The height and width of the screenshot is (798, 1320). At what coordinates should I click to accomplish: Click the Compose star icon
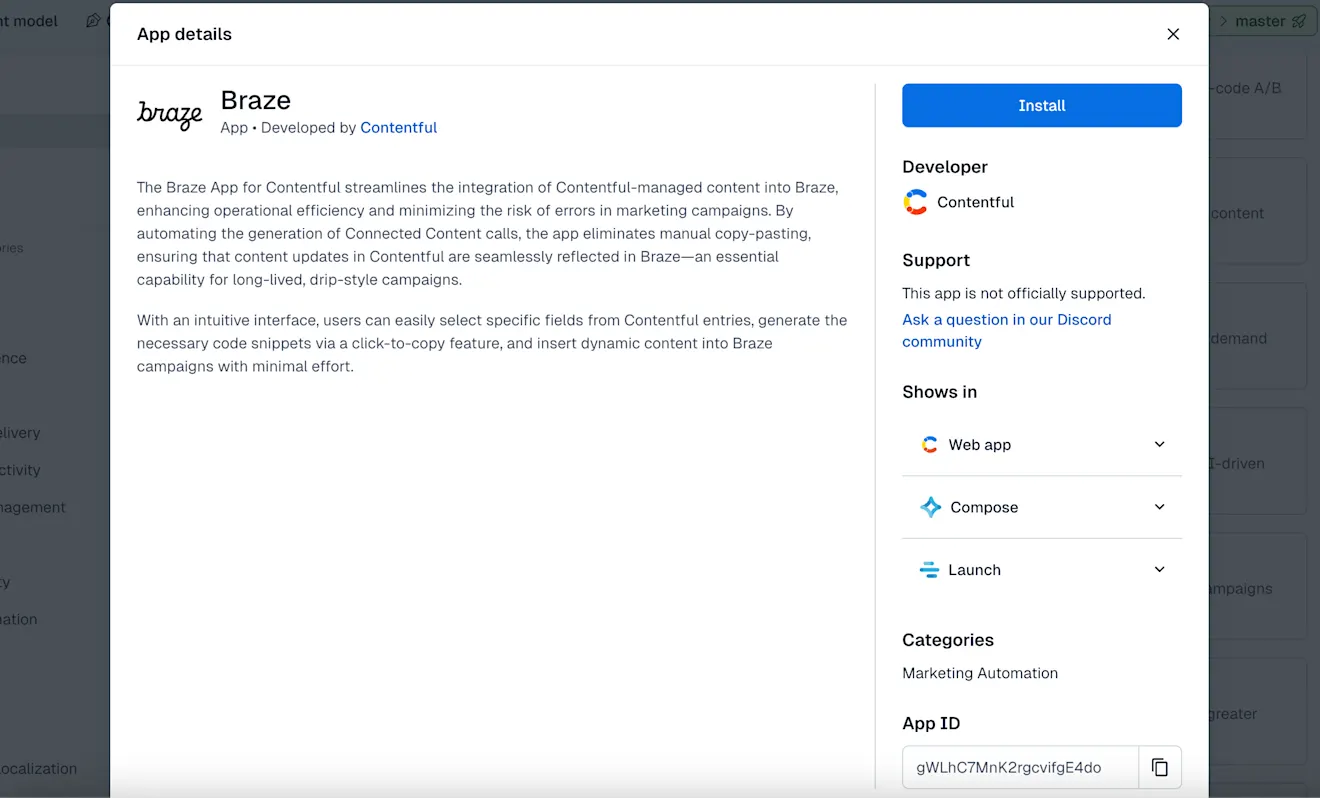pos(930,507)
